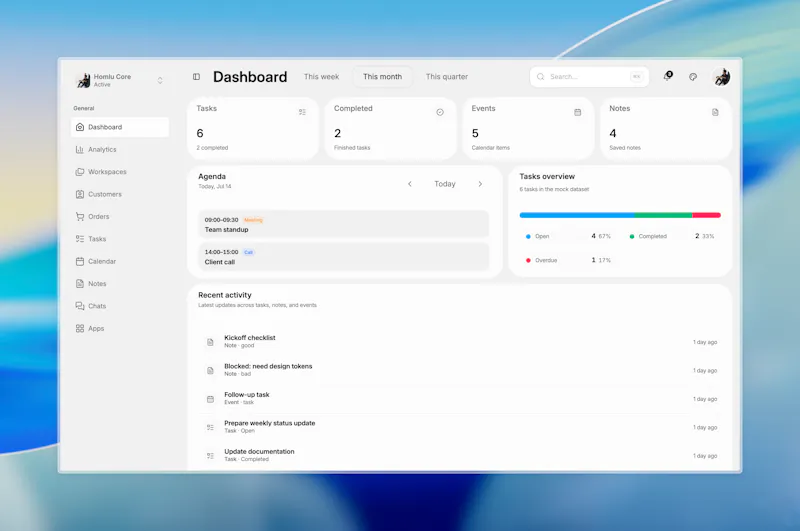Click the magnifier icon in search
This screenshot has height=531, width=800.
pos(541,77)
